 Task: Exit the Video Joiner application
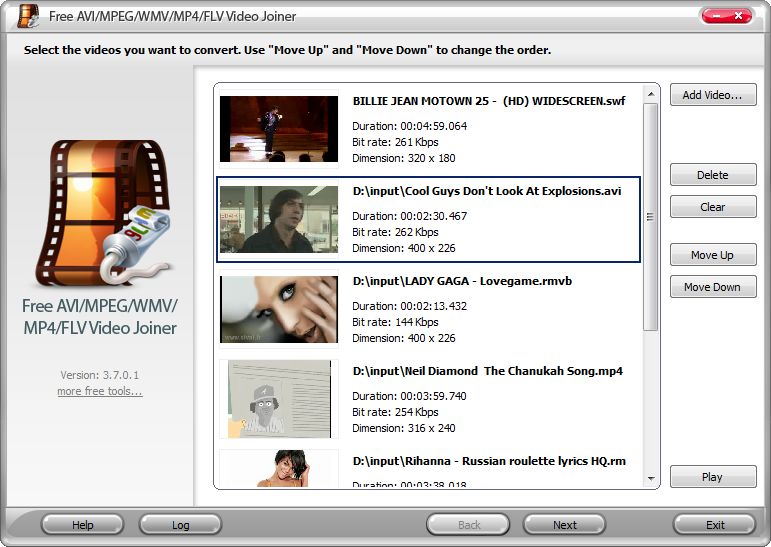click(714, 525)
